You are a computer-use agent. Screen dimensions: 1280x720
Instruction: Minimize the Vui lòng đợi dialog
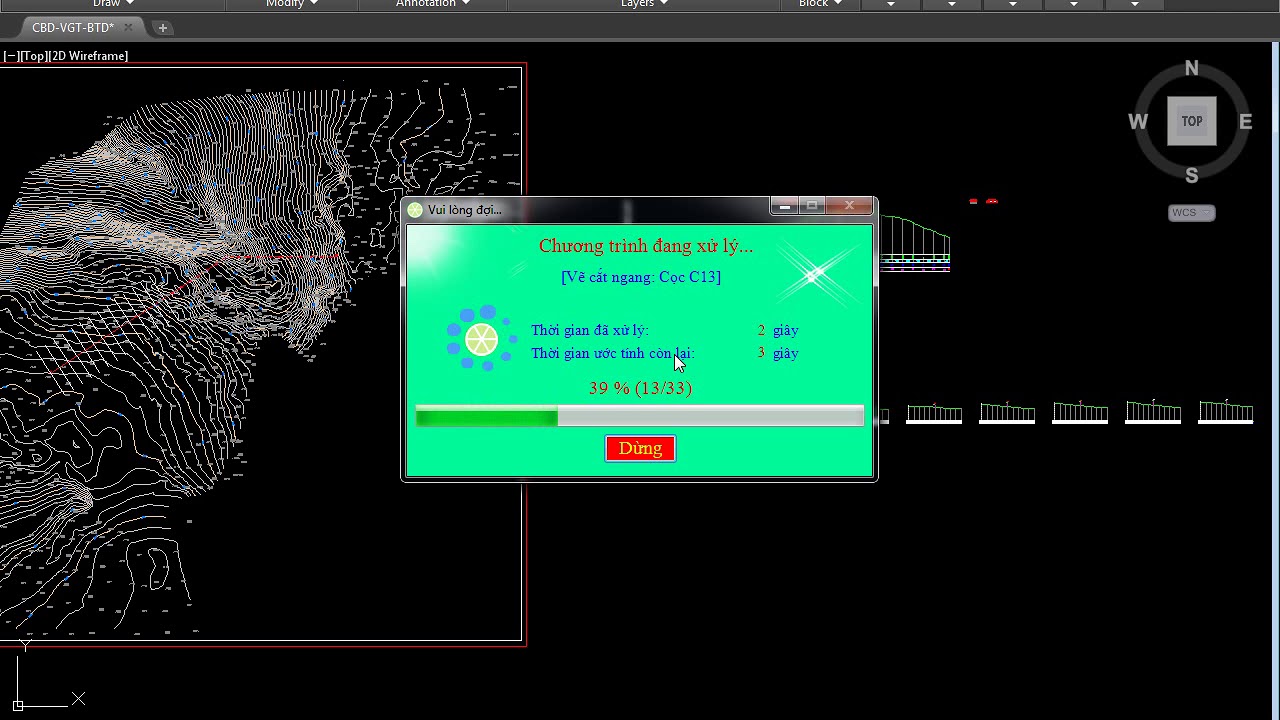click(785, 206)
